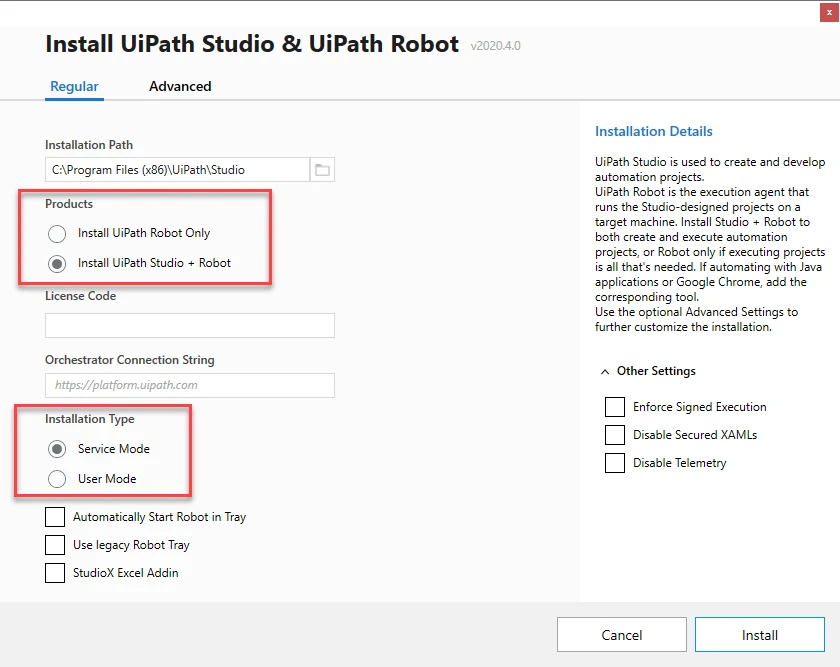The width and height of the screenshot is (840, 667).
Task: Click the Products section label
Action: tap(69, 204)
